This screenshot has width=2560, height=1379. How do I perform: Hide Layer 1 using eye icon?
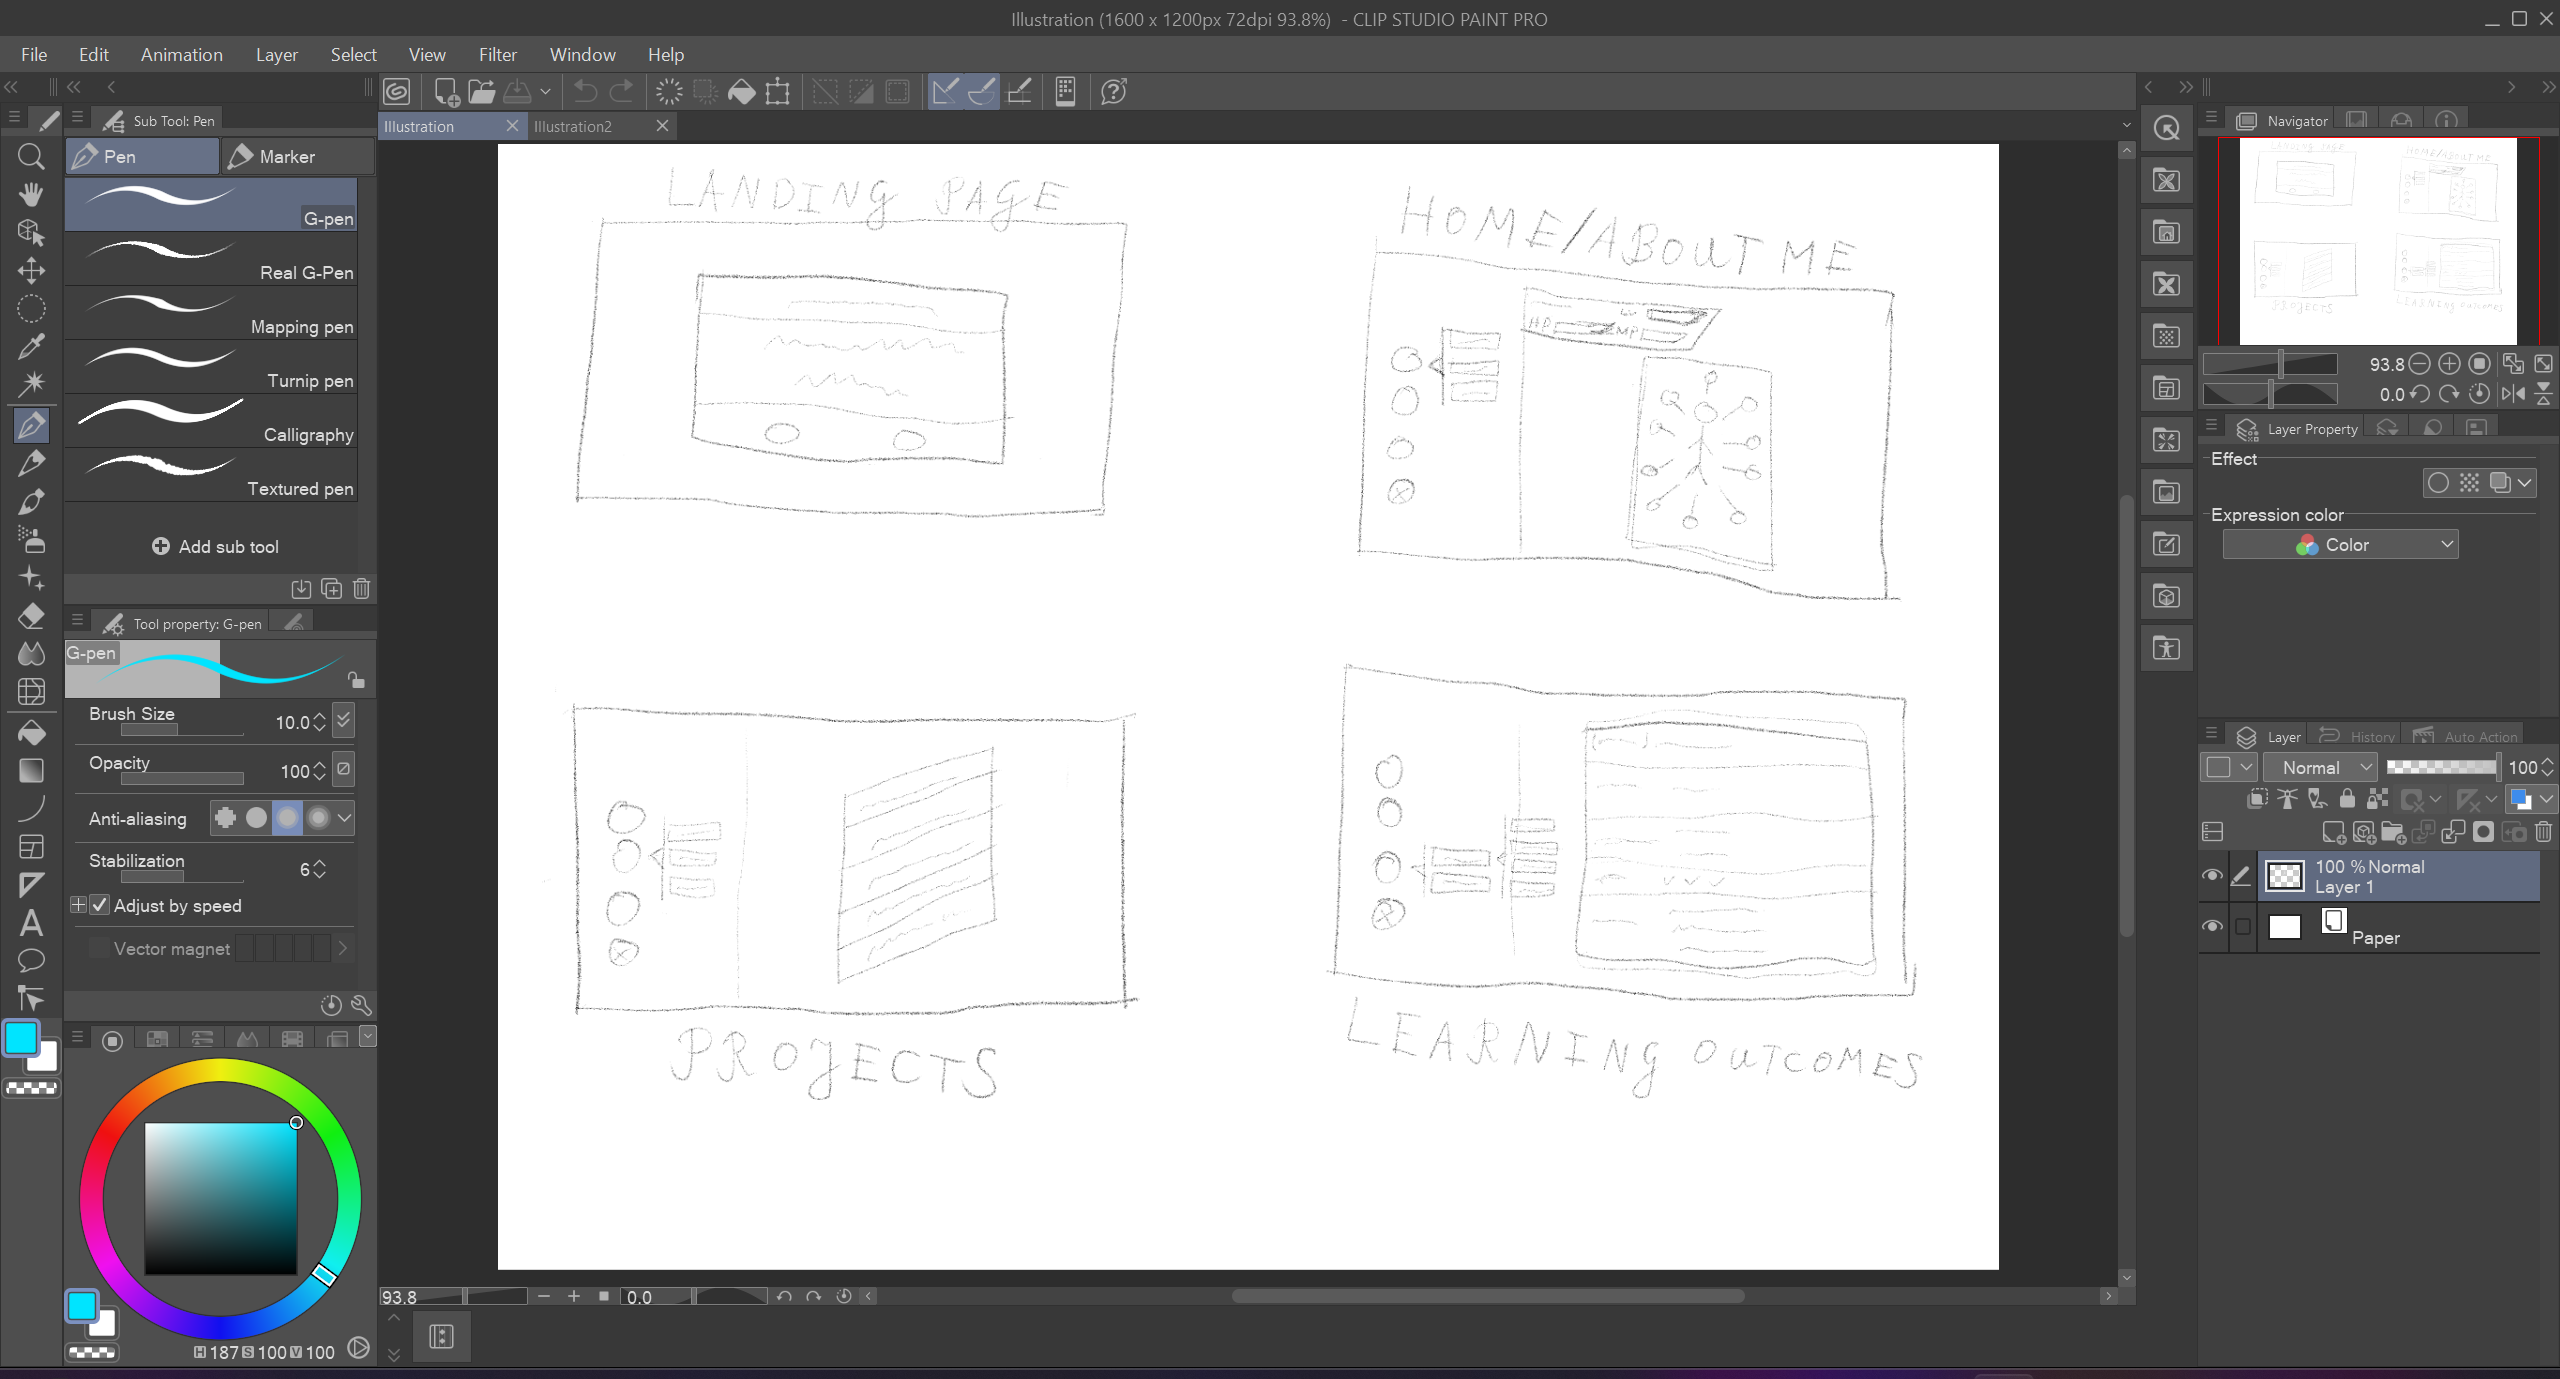(x=2212, y=876)
